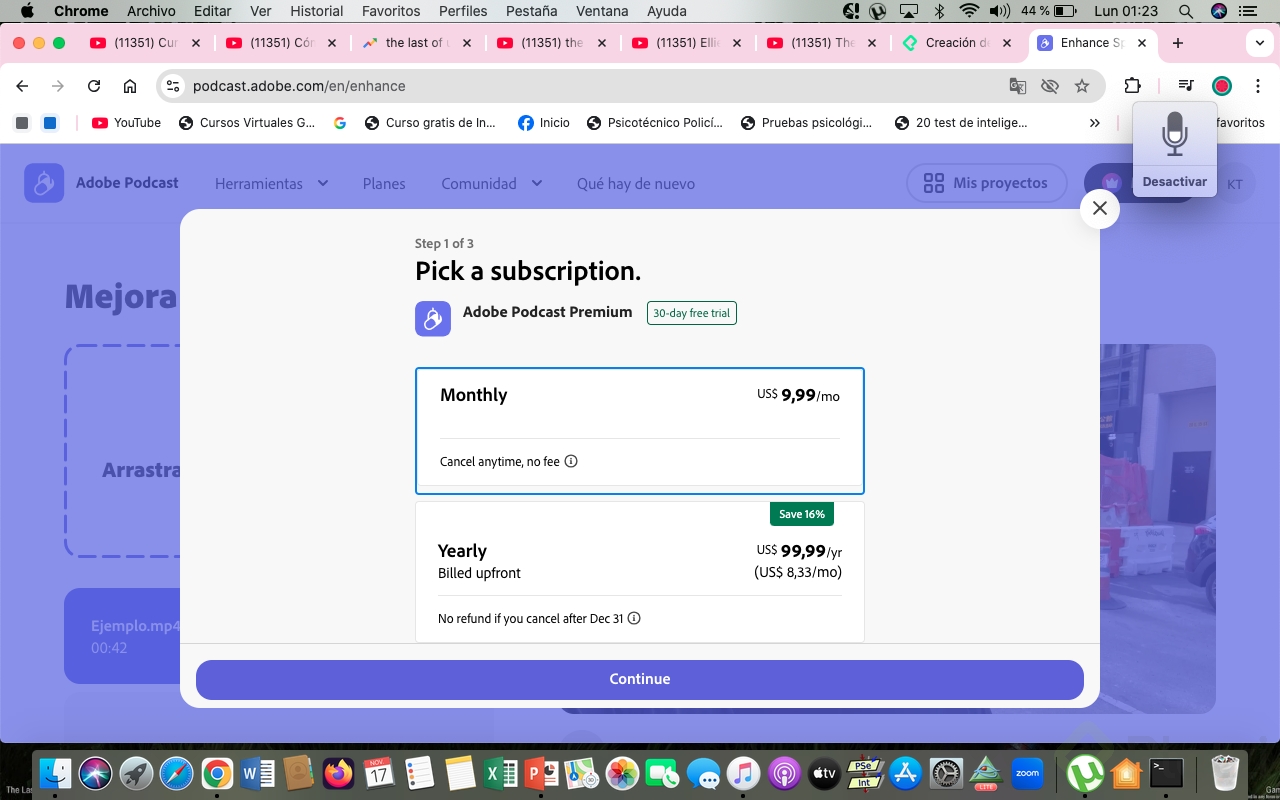Close the subscription dialog with the X
1280x800 pixels.
coord(1100,208)
